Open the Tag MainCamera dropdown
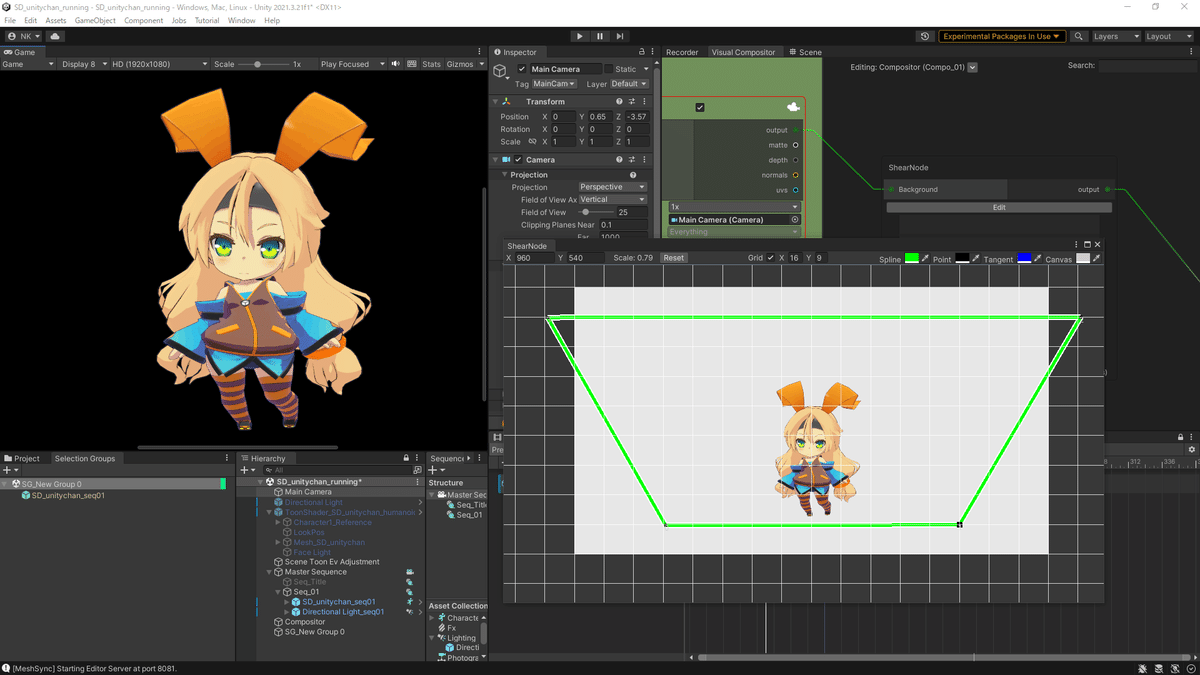The width and height of the screenshot is (1200, 675). [x=552, y=84]
